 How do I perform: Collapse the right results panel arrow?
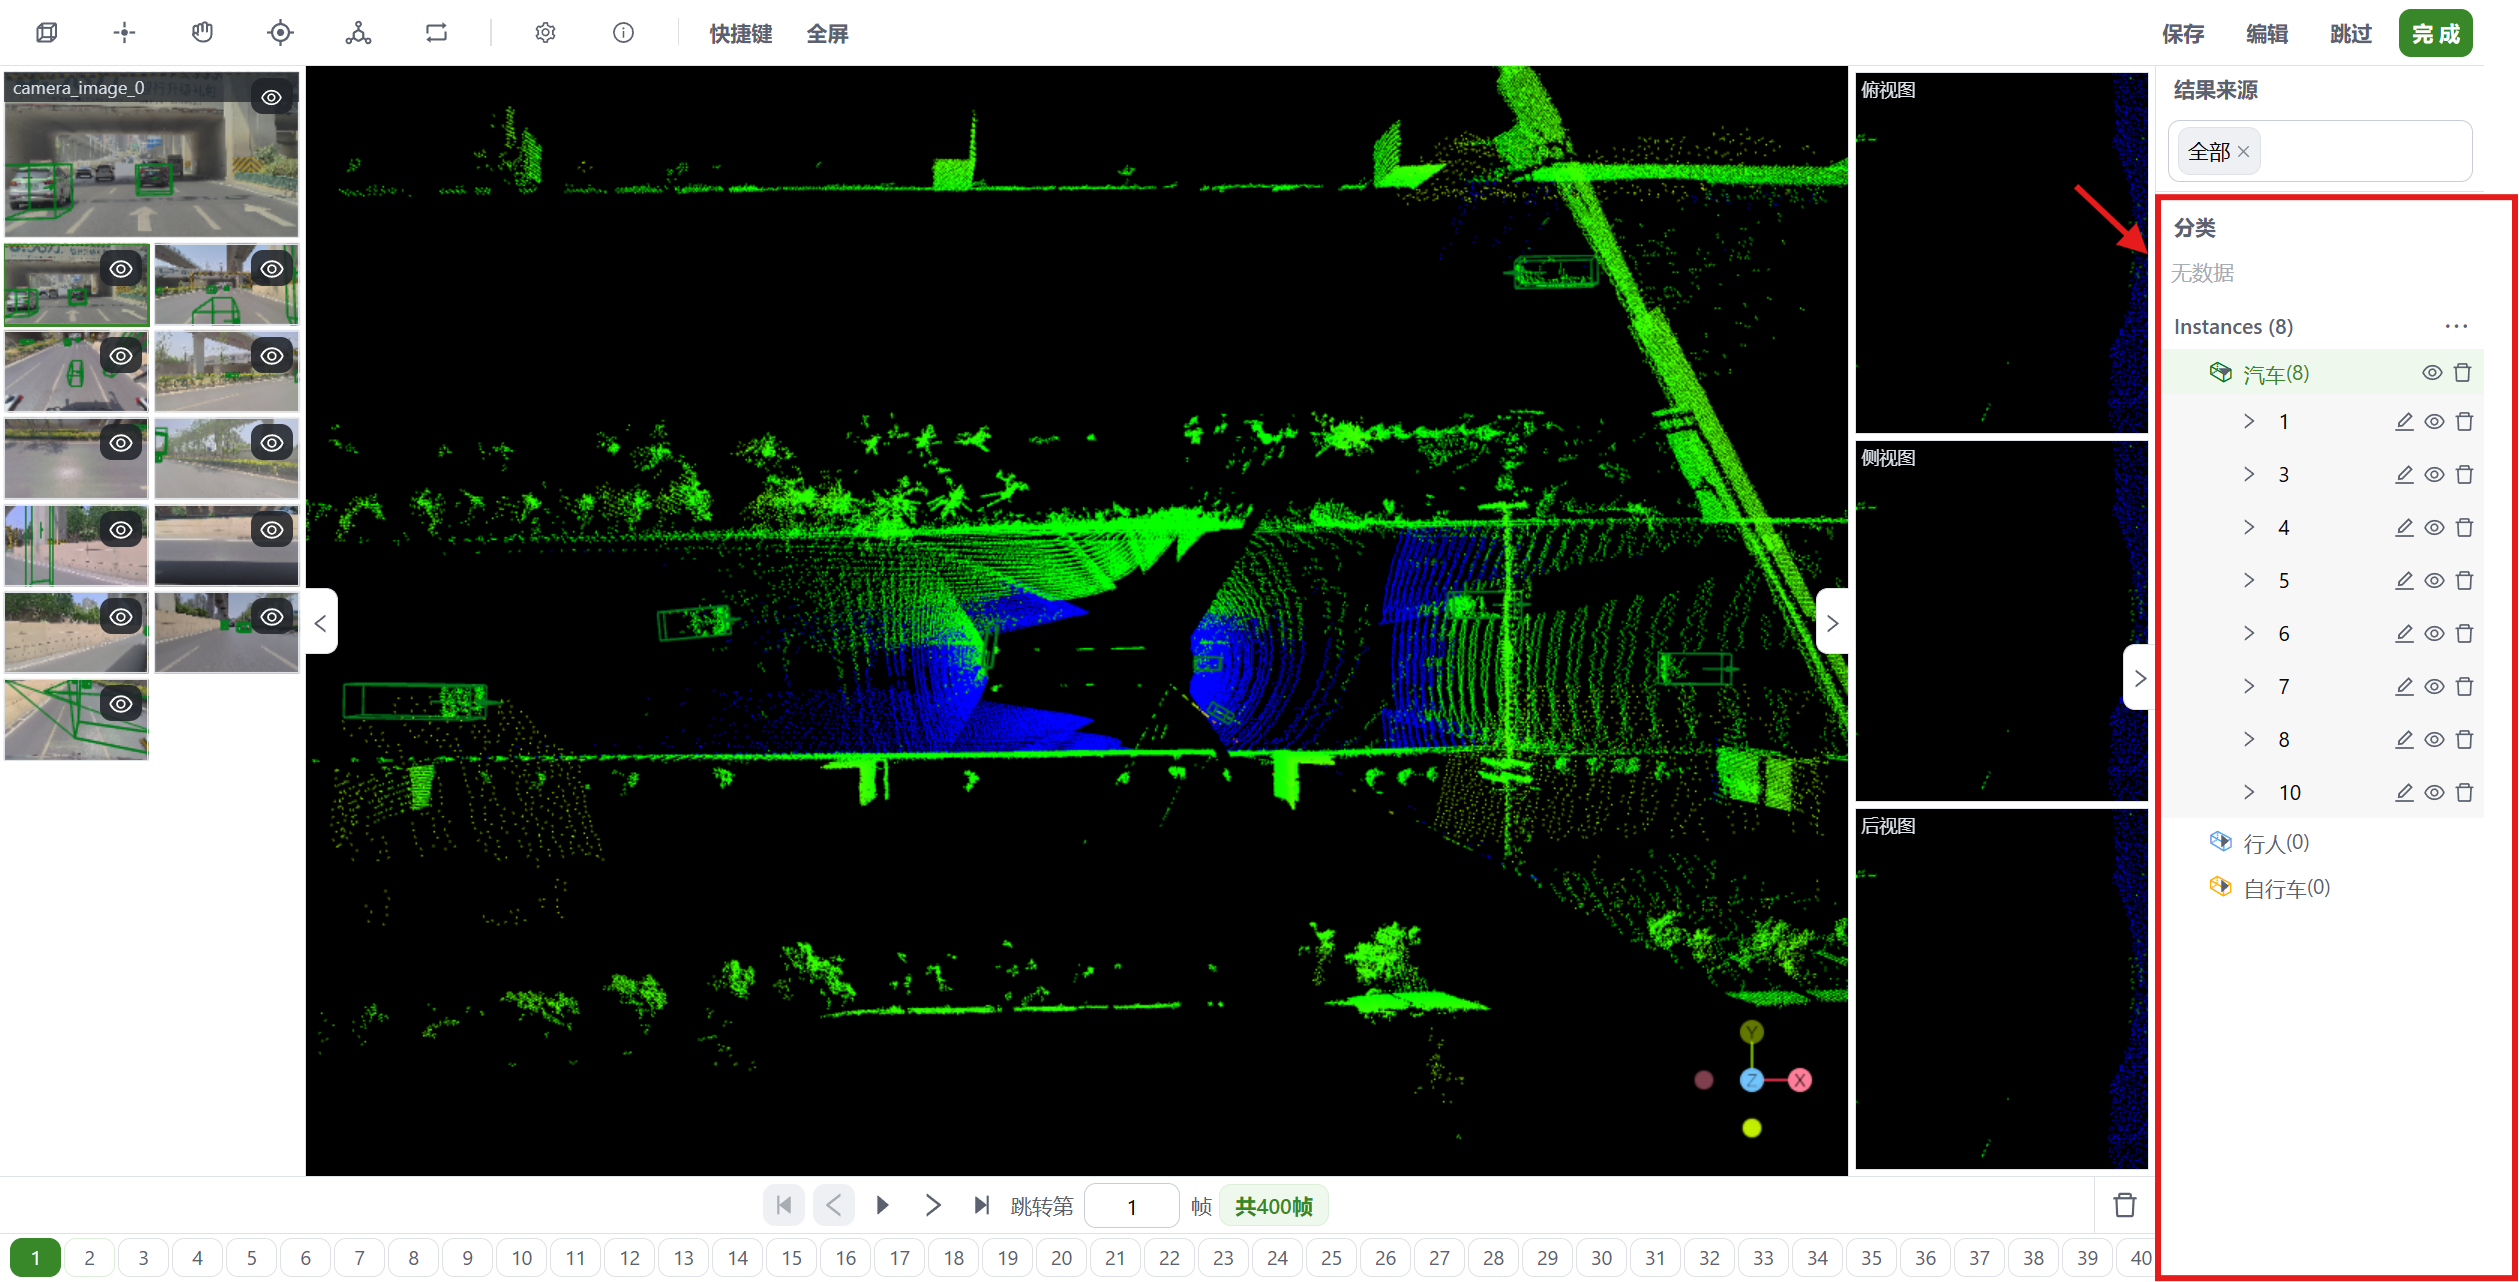(2139, 679)
